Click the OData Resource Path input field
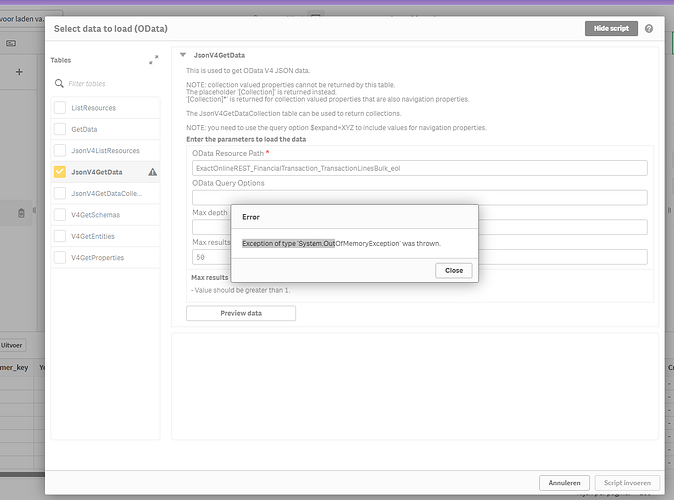The image size is (674, 500). tap(419, 168)
